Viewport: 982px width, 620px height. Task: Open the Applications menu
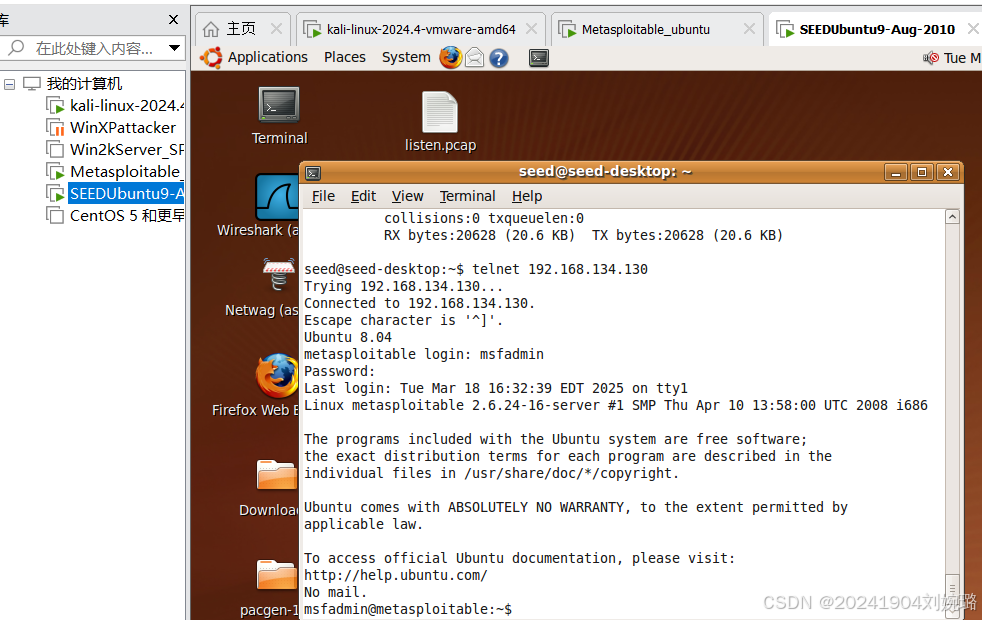coord(267,57)
